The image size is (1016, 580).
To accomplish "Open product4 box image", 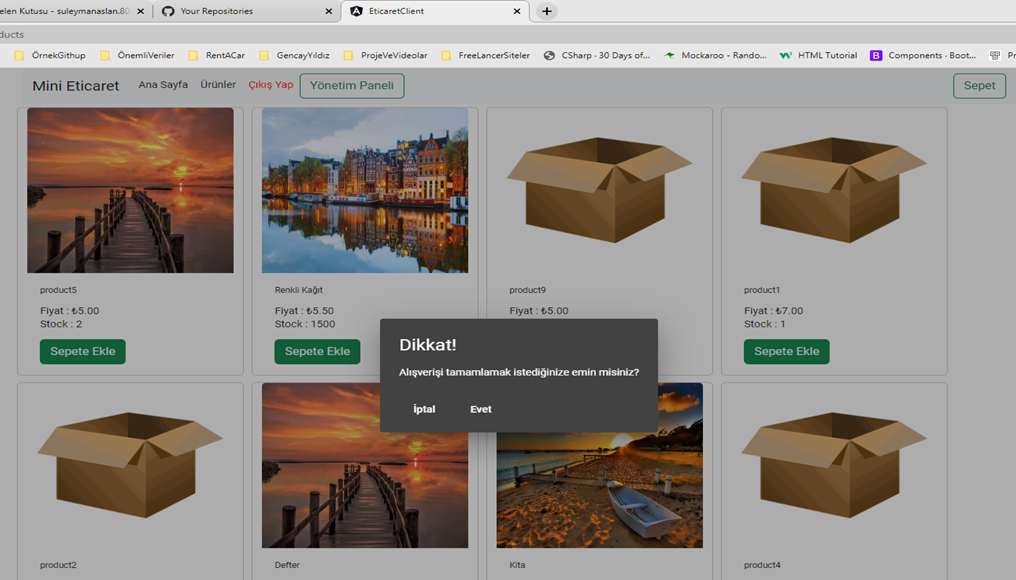I will [x=834, y=465].
